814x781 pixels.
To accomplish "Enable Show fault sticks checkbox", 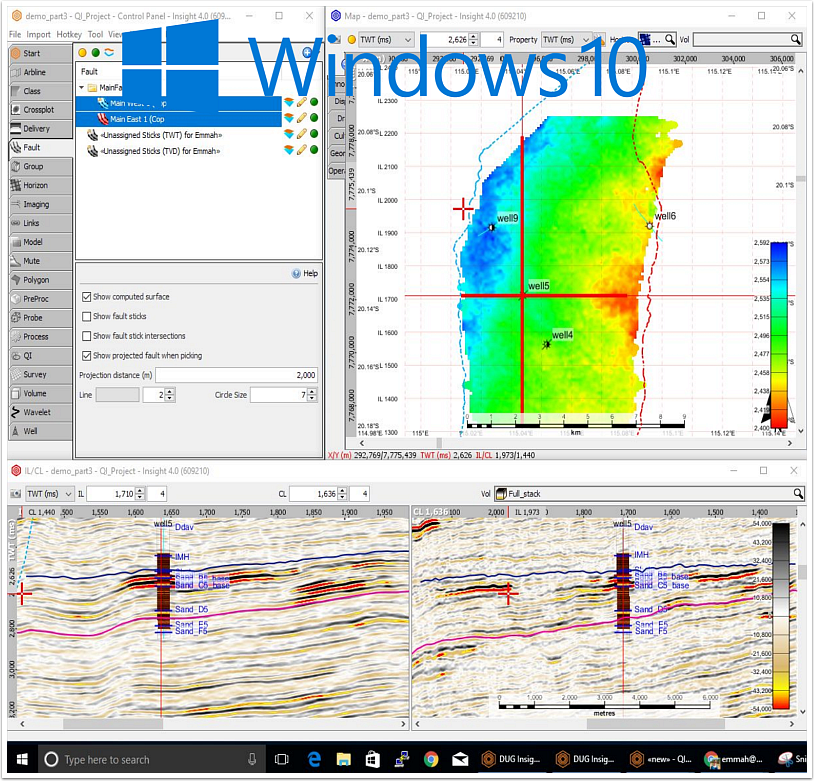I will [87, 316].
